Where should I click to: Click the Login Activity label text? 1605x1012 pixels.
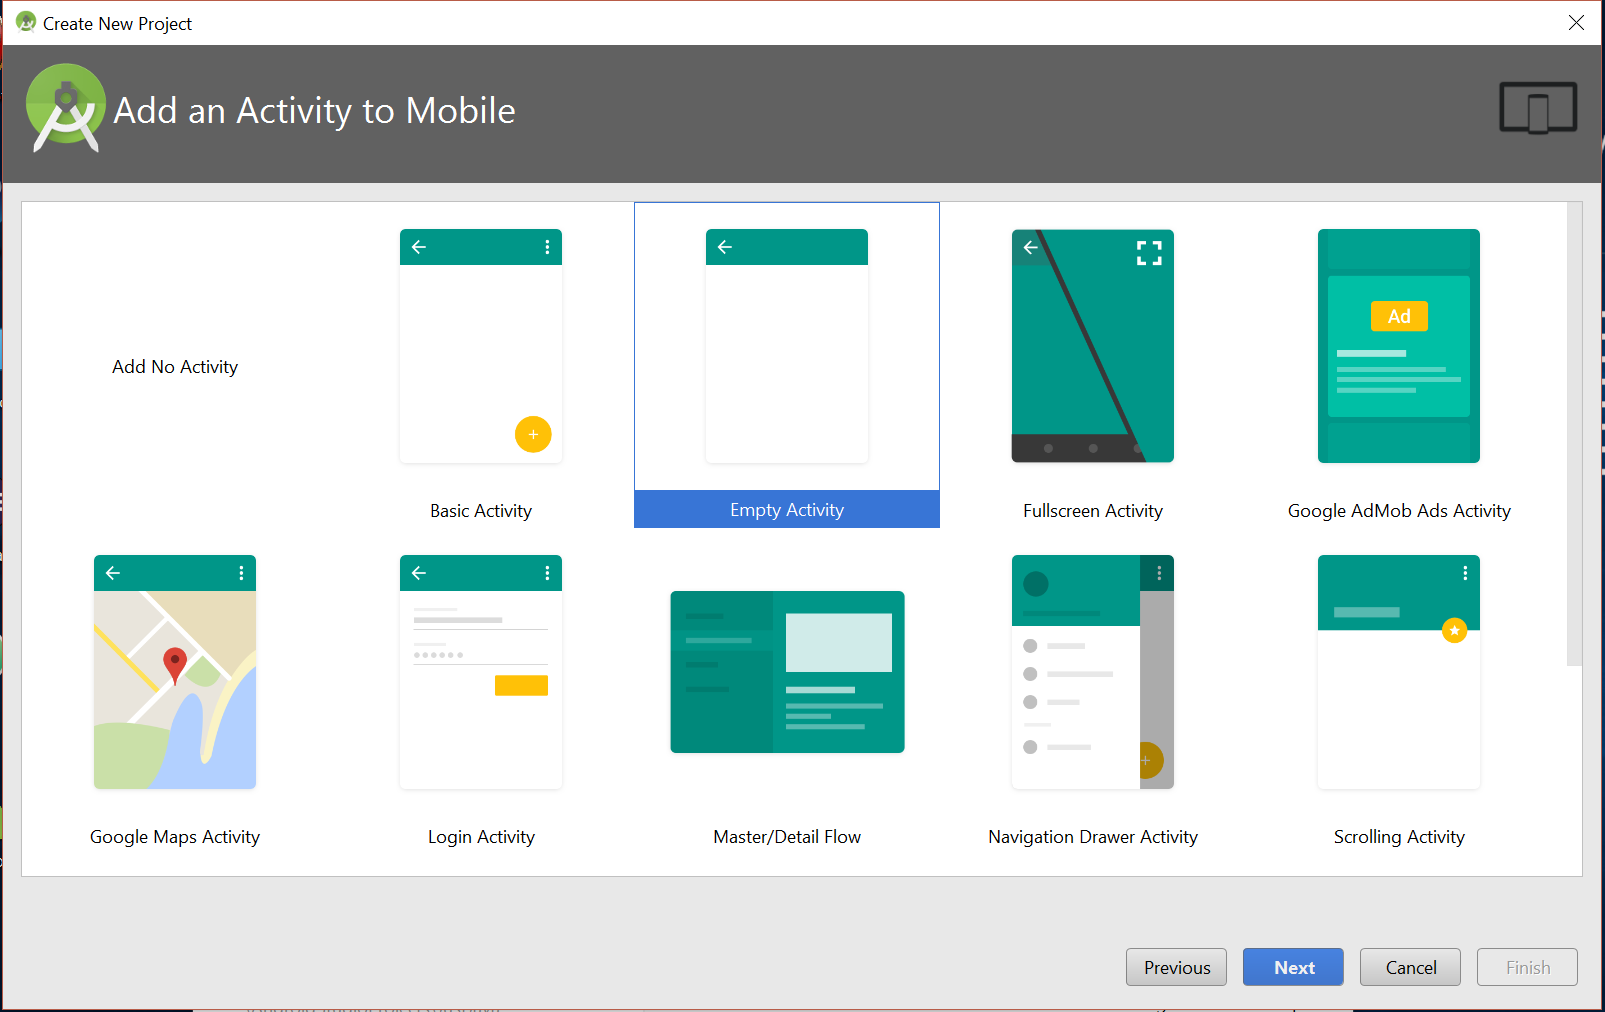pyautogui.click(x=481, y=837)
